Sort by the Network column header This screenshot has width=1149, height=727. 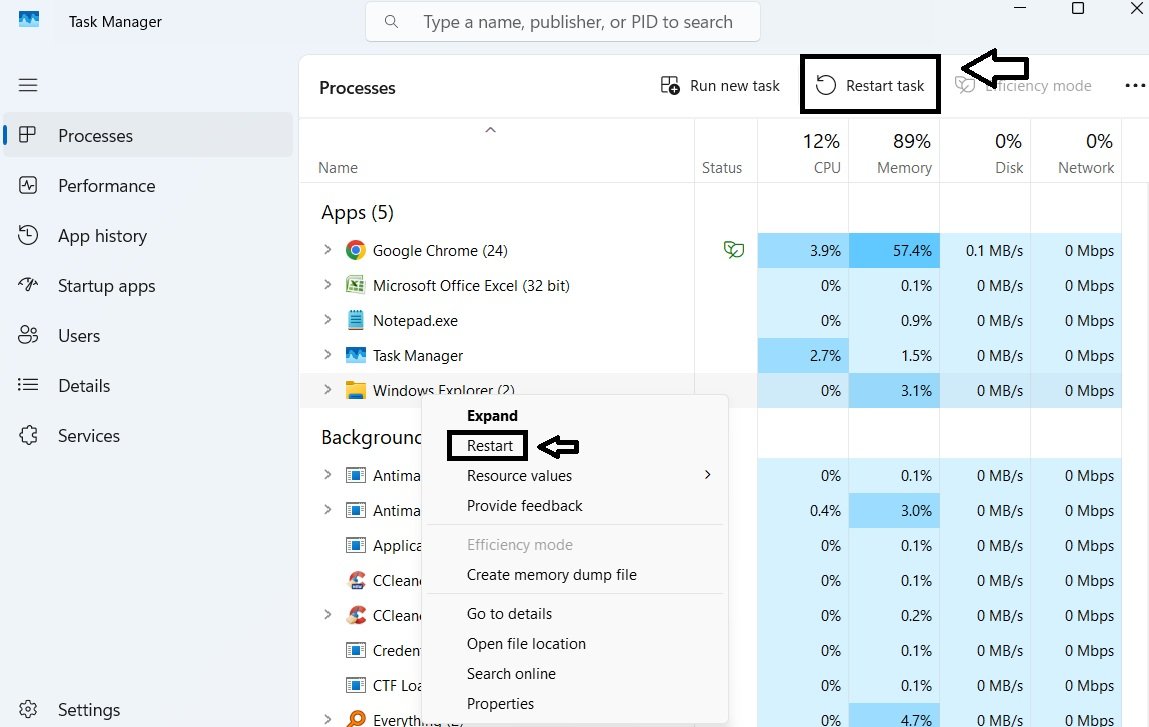coord(1086,168)
